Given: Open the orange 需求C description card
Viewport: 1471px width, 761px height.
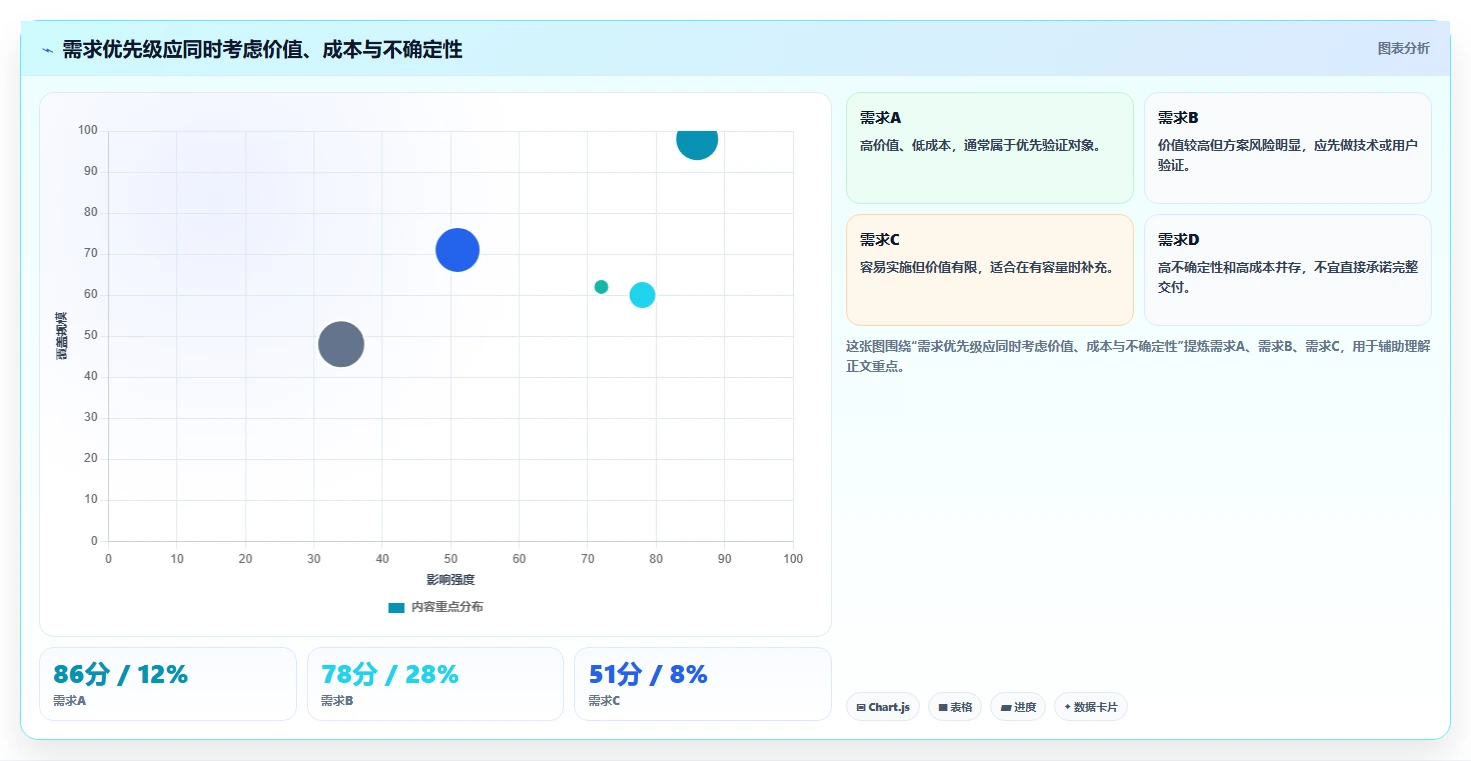Looking at the screenshot, I should [990, 270].
